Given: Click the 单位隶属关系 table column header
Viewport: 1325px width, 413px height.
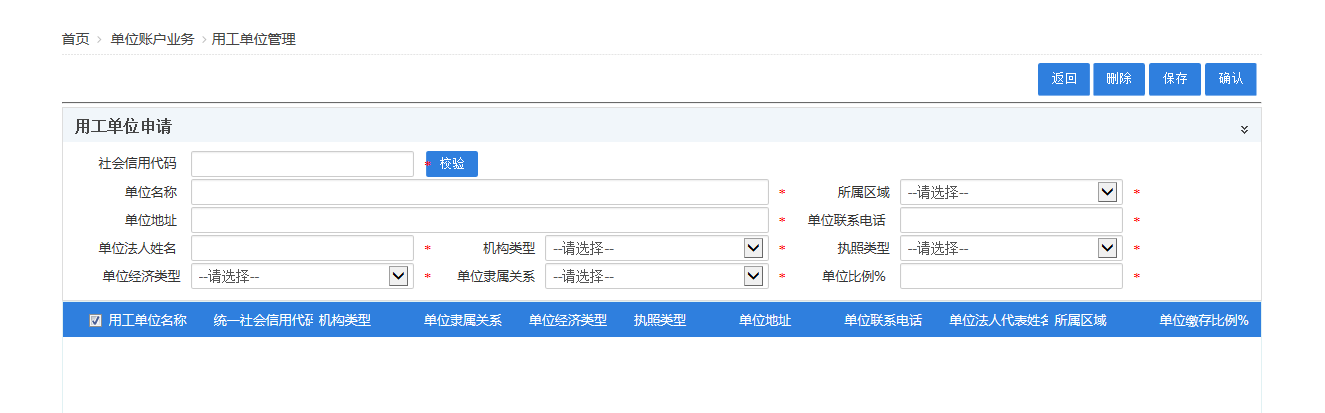Looking at the screenshot, I should [463, 320].
